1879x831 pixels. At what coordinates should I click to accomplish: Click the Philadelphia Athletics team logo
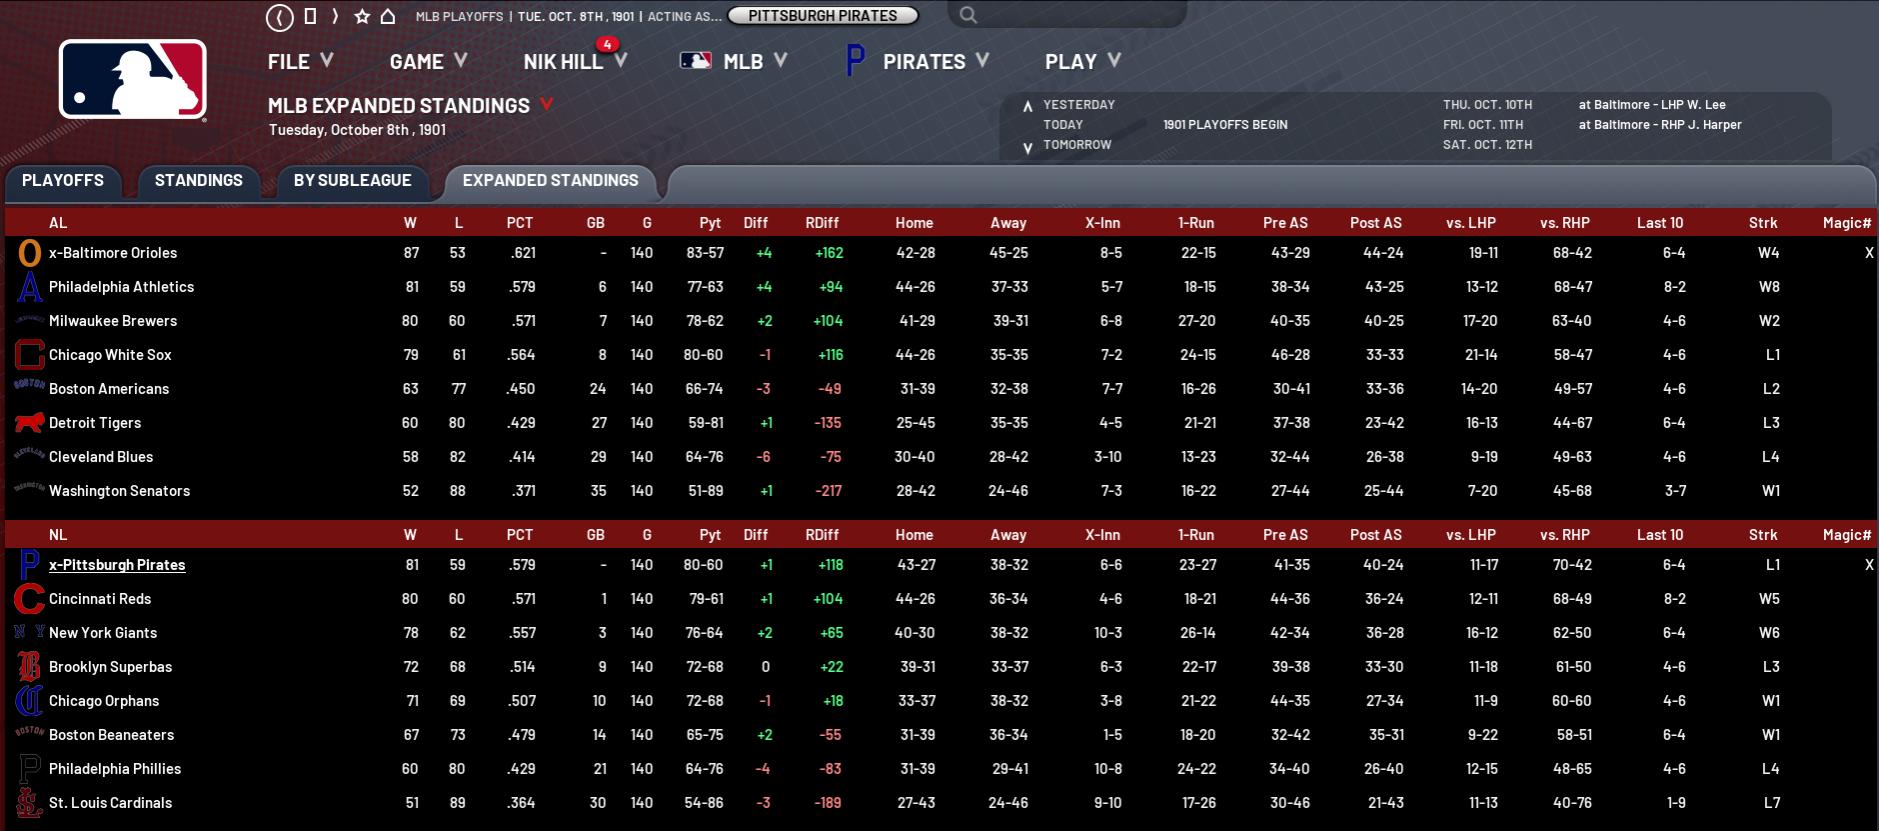[29, 287]
